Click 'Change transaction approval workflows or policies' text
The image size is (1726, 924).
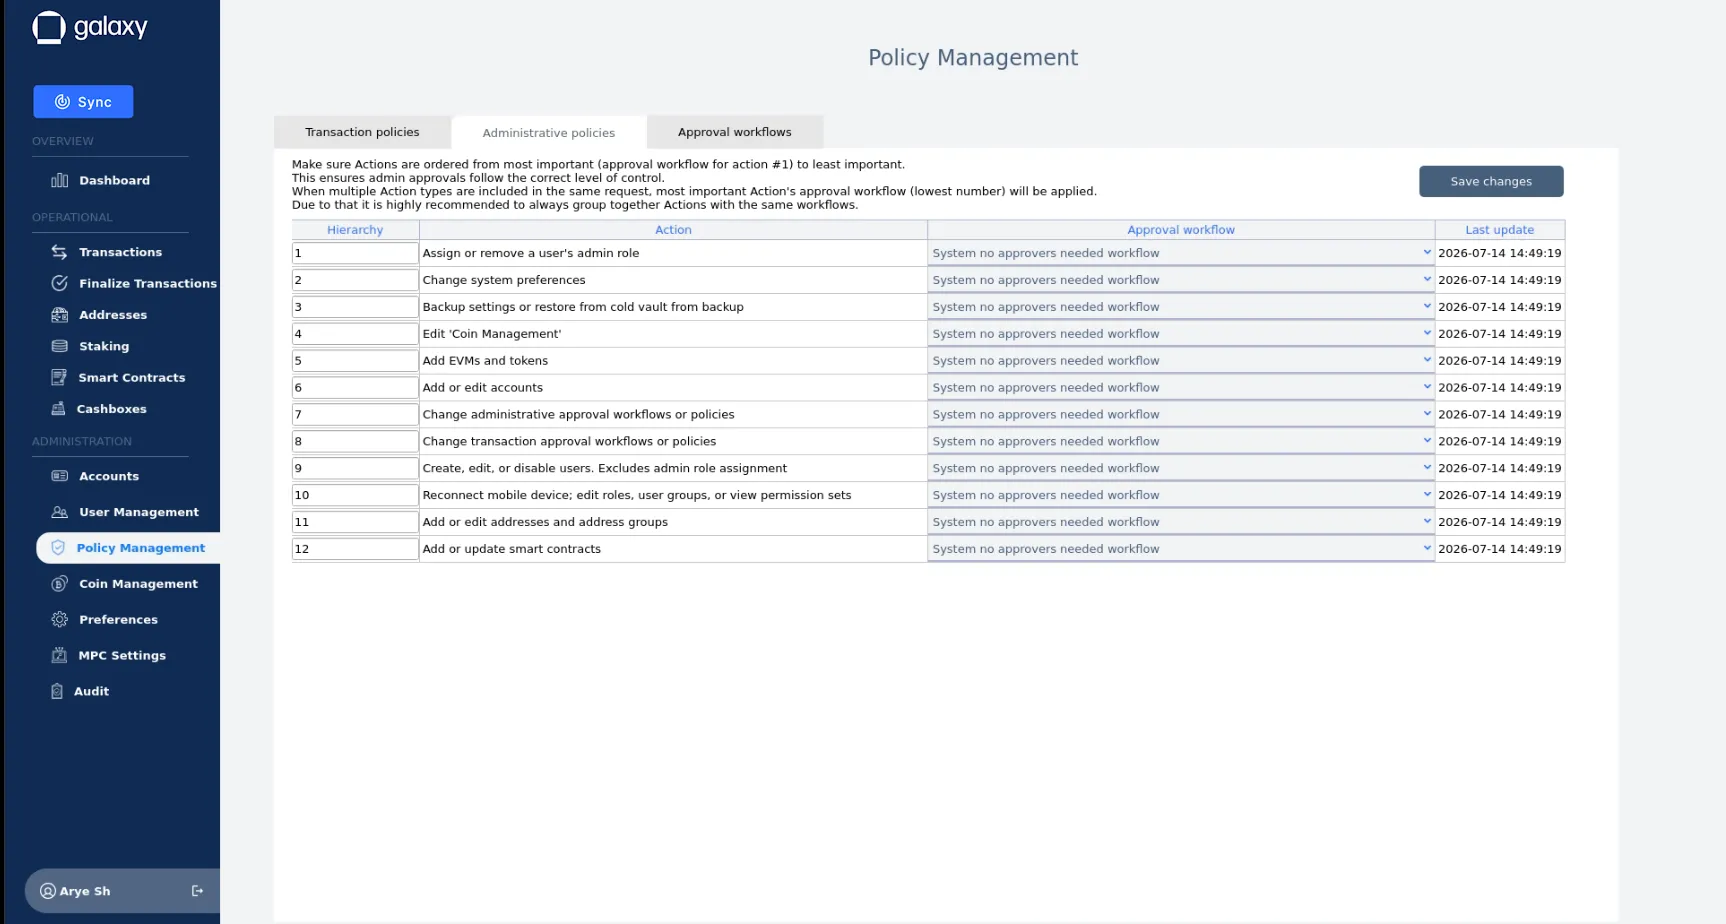click(x=569, y=441)
